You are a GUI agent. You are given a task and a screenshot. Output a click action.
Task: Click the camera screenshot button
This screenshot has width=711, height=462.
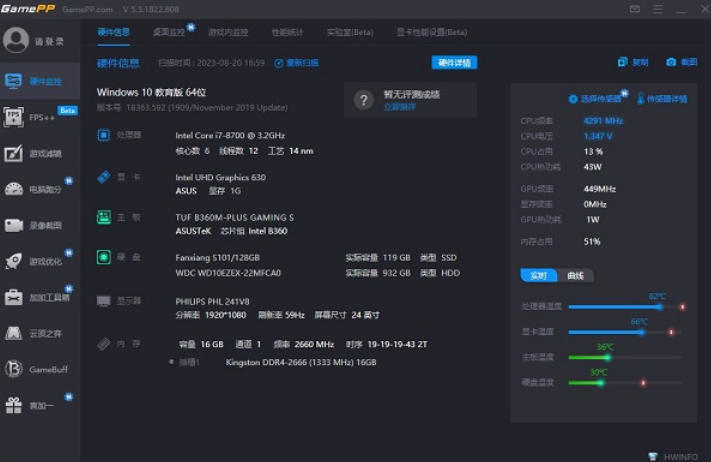tap(682, 62)
